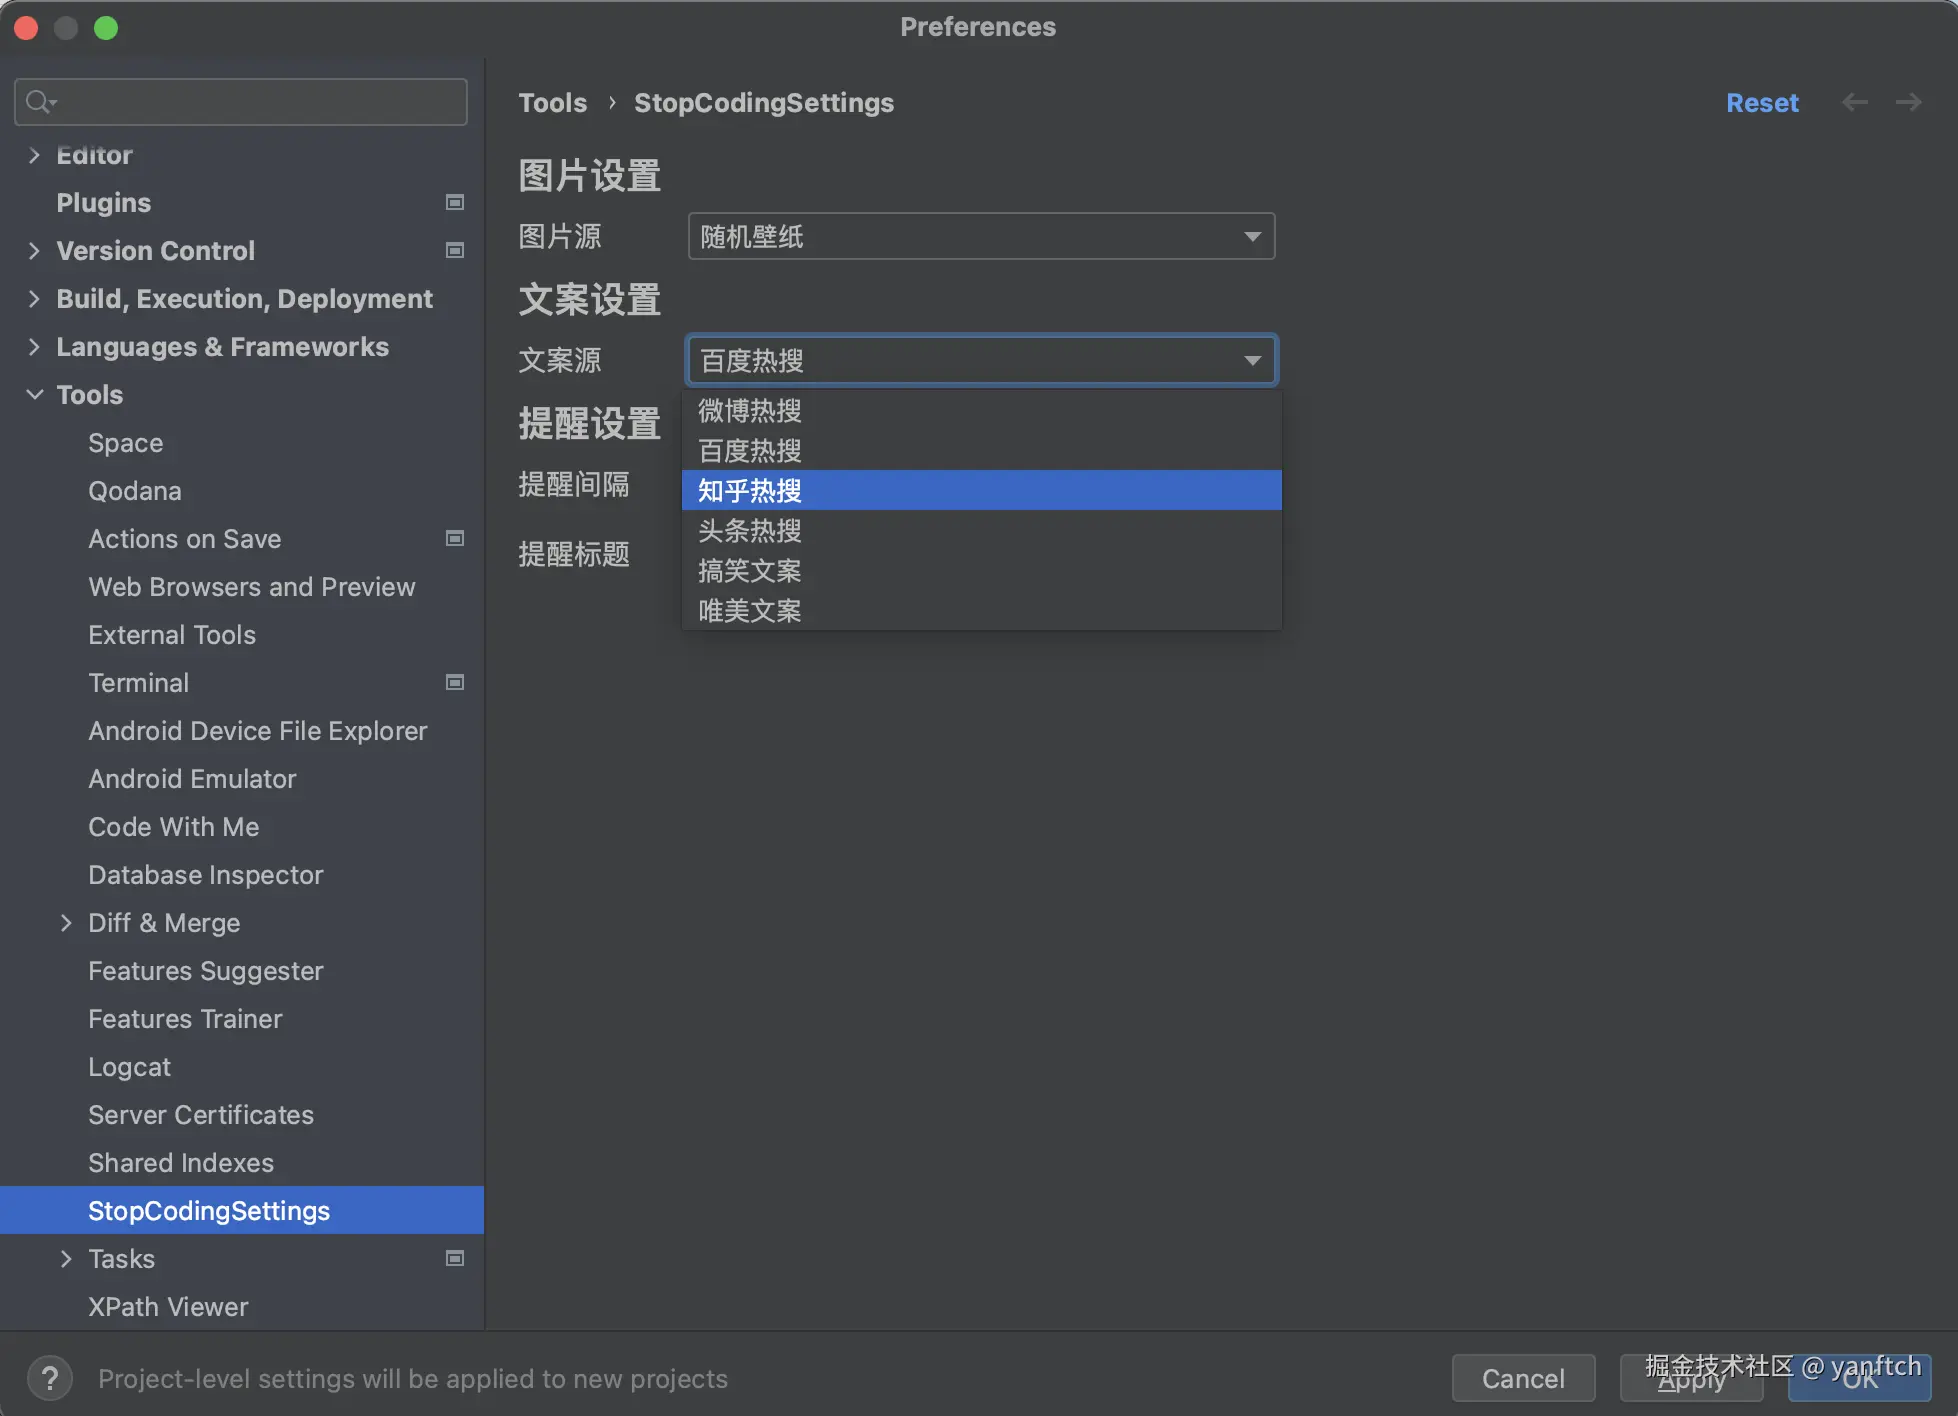
Task: Collapse the 文案源 combo box arrow
Action: click(x=1252, y=361)
